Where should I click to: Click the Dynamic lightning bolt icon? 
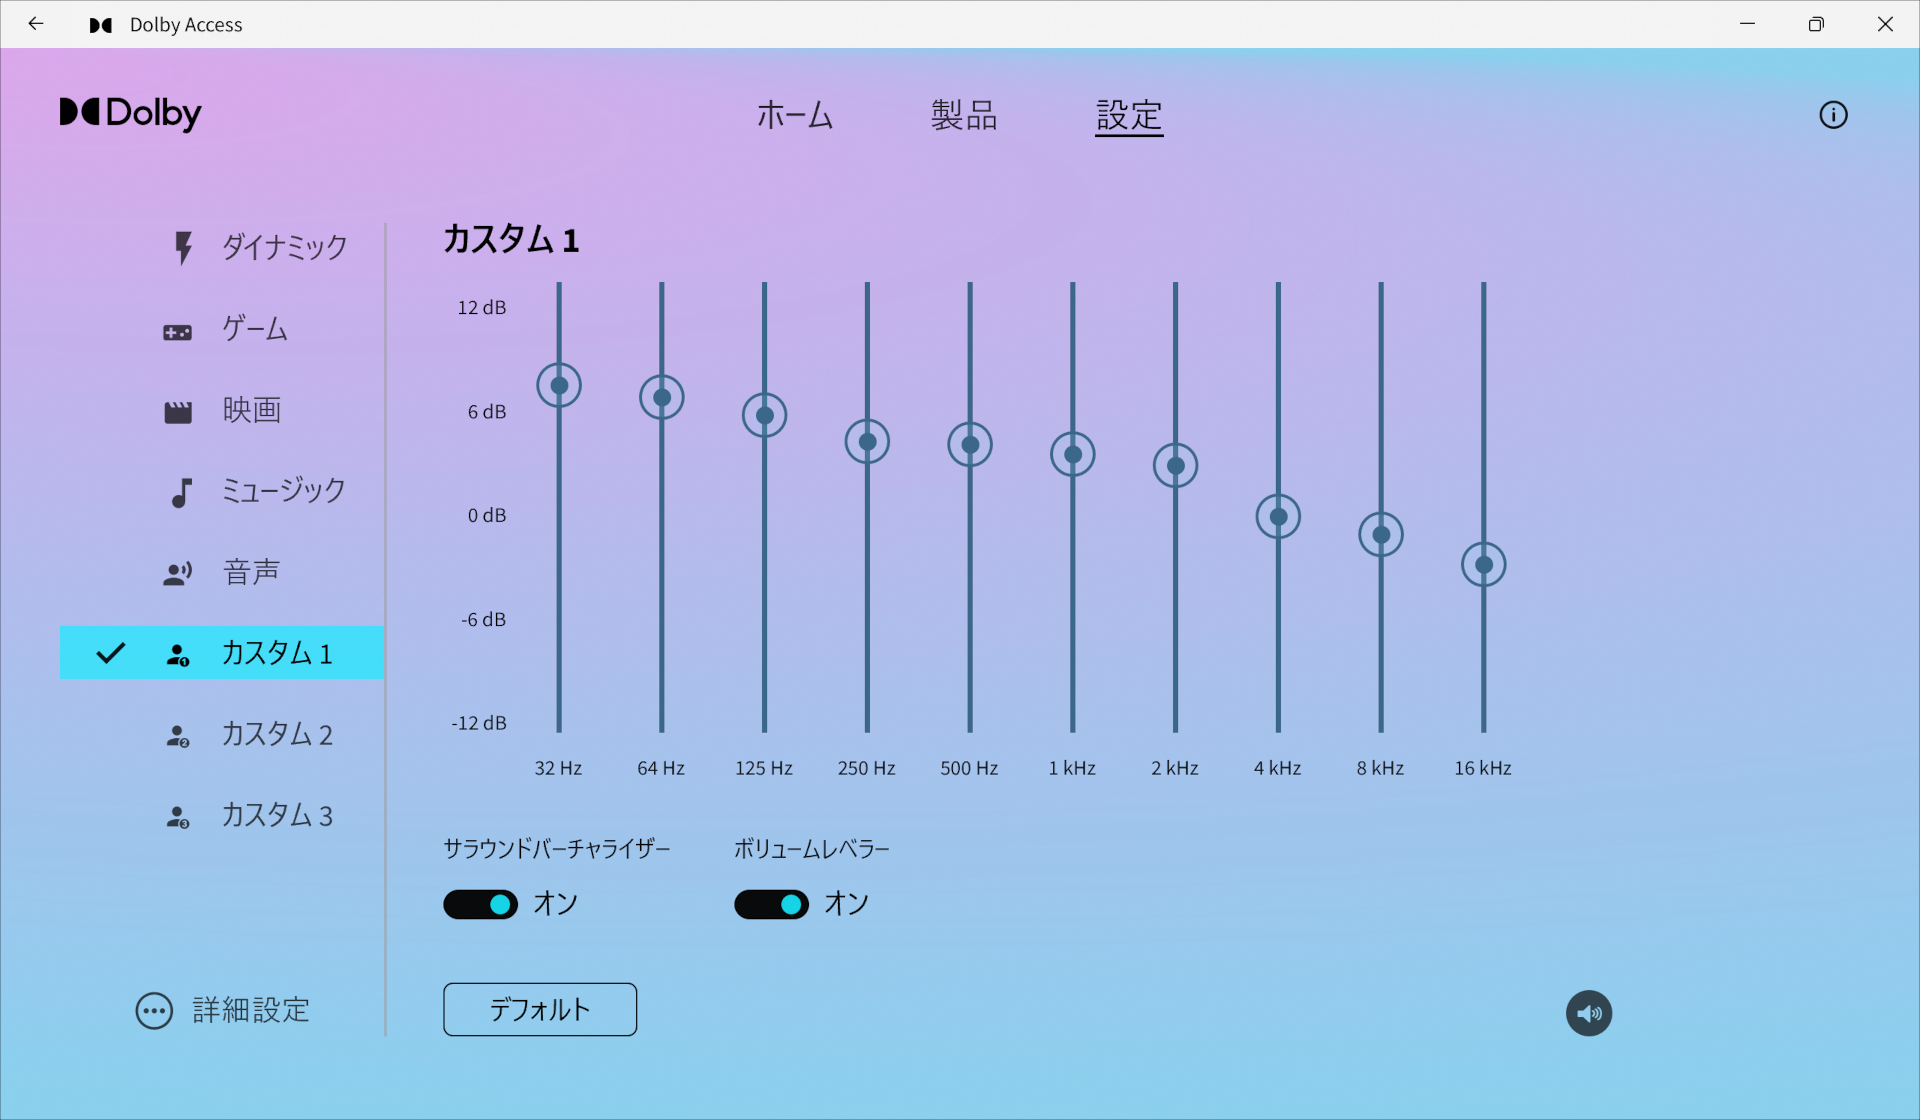pyautogui.click(x=183, y=247)
